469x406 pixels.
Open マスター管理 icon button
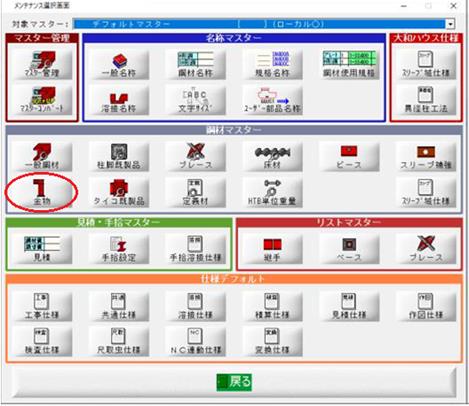click(x=42, y=64)
